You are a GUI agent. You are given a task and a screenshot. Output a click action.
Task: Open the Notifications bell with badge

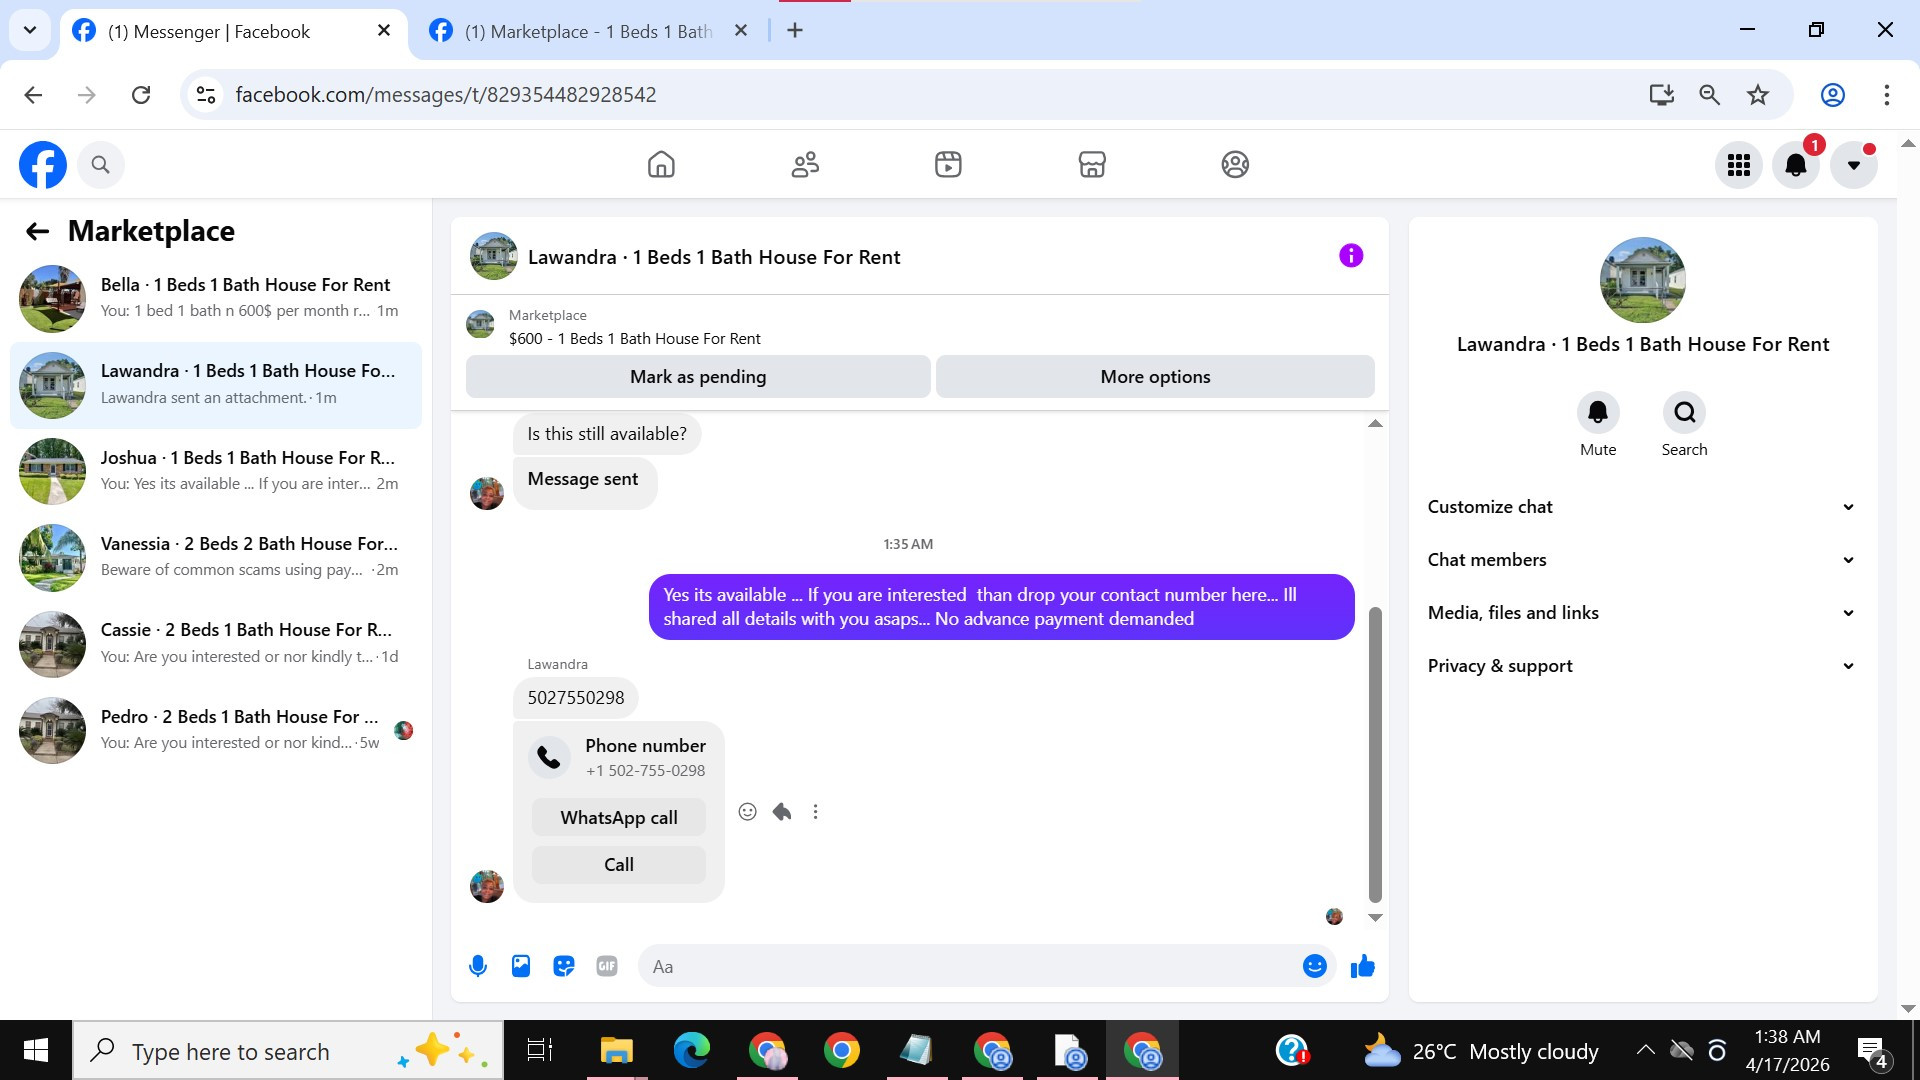(1797, 165)
